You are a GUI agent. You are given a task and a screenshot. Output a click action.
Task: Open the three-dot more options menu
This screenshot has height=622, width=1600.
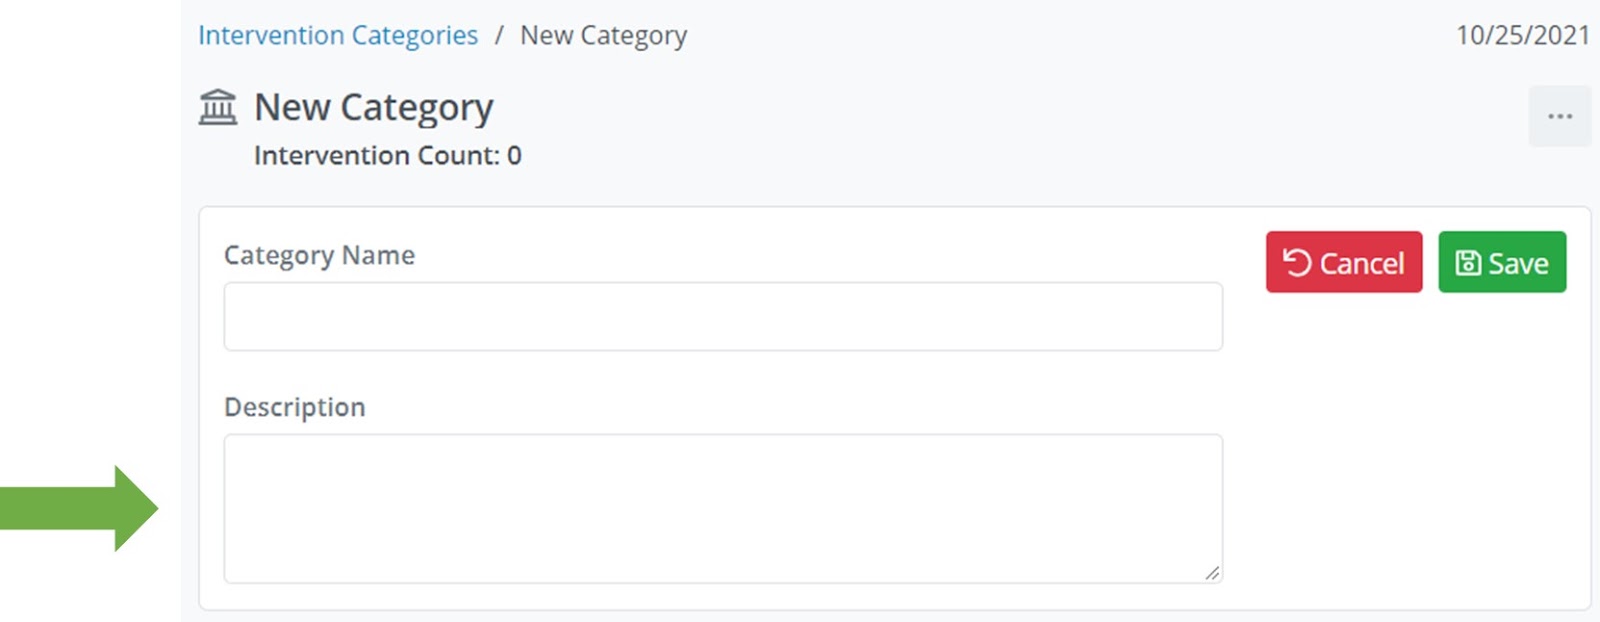1559,117
